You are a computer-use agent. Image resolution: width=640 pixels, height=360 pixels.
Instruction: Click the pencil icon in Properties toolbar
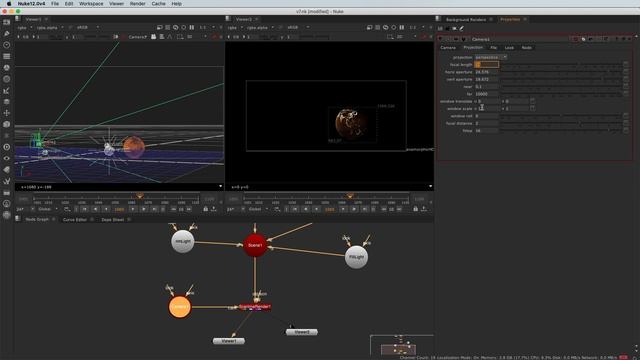coord(462,28)
